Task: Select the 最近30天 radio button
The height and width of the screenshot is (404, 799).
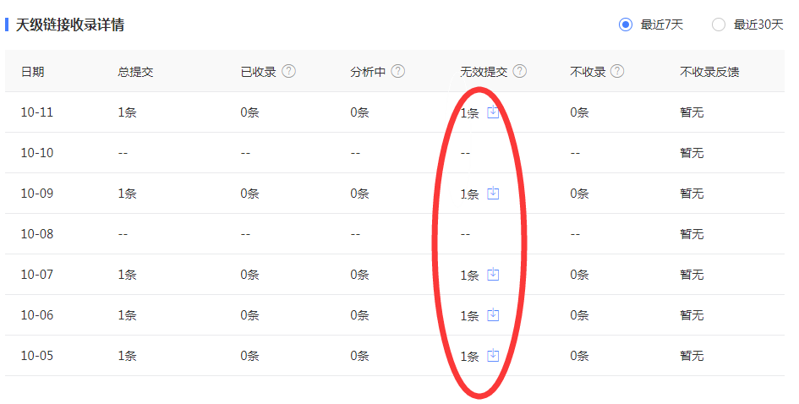Action: pyautogui.click(x=718, y=24)
